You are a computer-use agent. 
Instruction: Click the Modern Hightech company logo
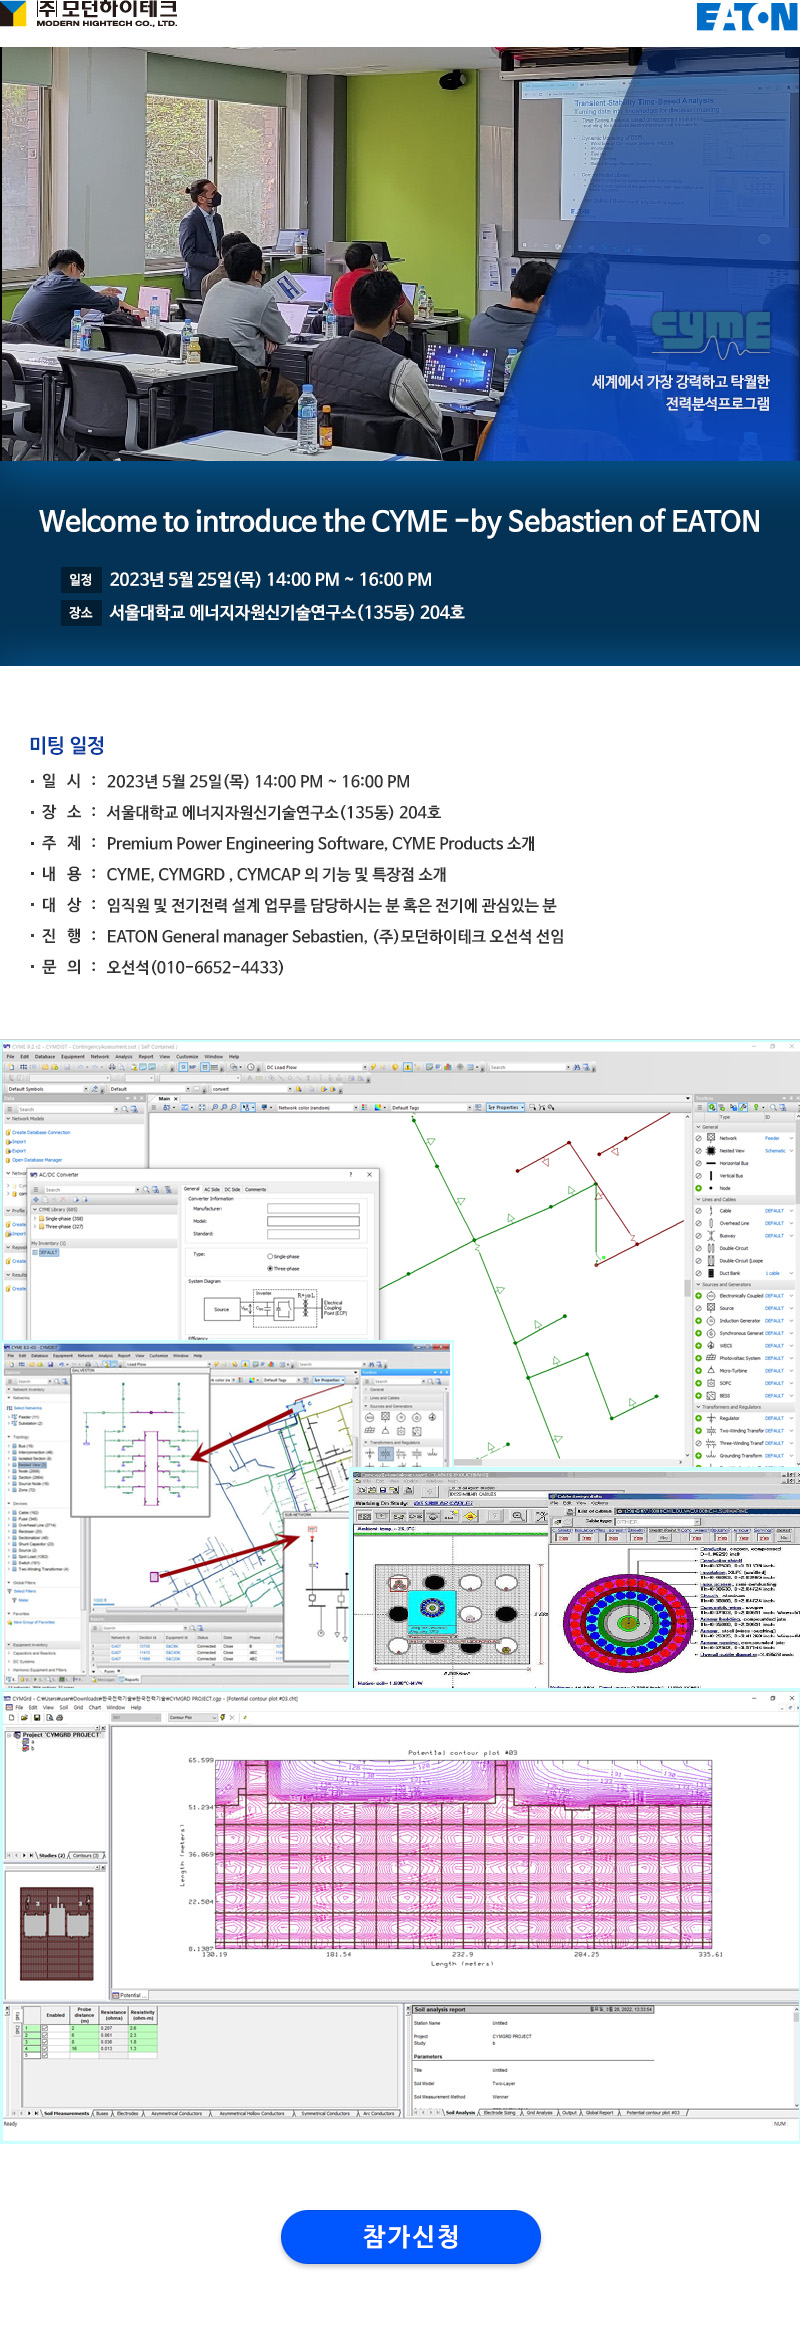[90, 13]
